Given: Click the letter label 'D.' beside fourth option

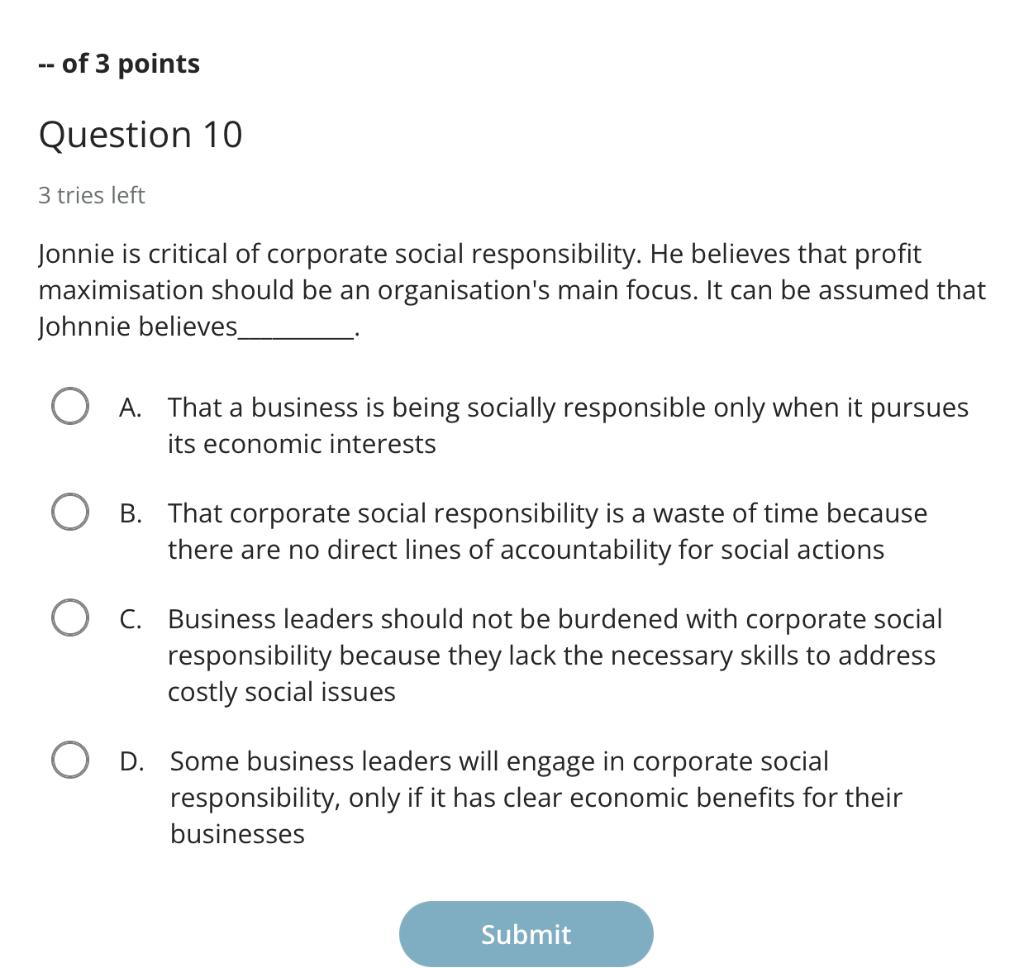Looking at the screenshot, I should (x=130, y=761).
